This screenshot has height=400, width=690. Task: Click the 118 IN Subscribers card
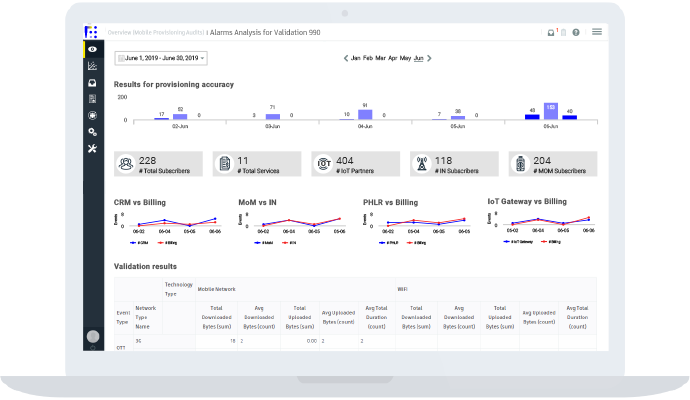[x=455, y=164]
